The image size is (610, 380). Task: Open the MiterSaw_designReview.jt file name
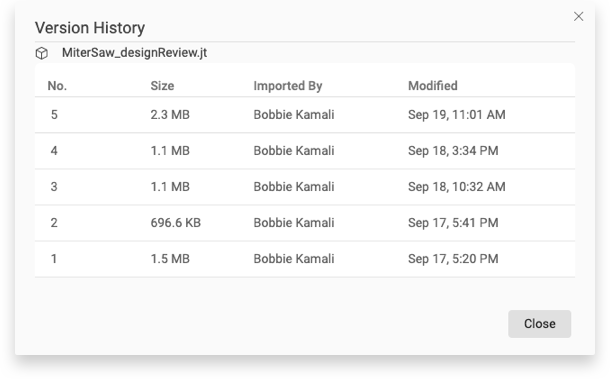[134, 53]
